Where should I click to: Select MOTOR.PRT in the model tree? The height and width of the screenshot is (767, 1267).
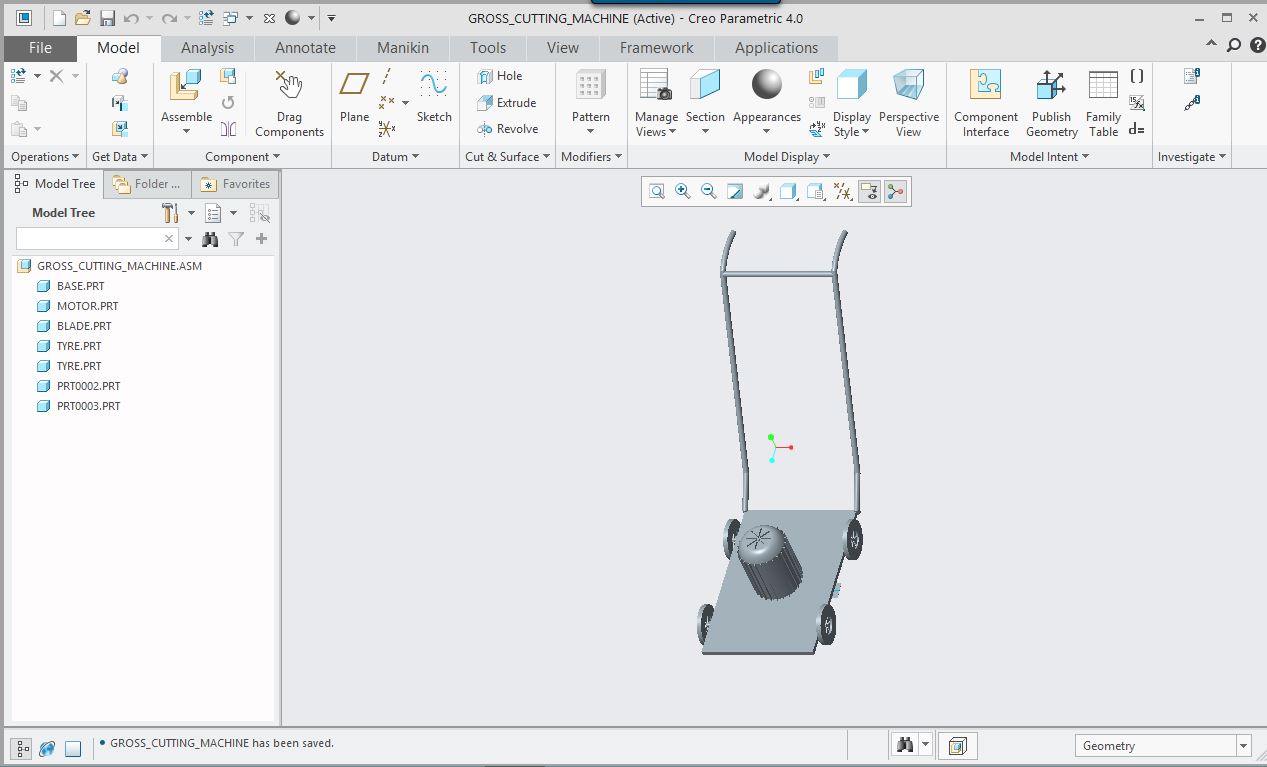[77, 306]
